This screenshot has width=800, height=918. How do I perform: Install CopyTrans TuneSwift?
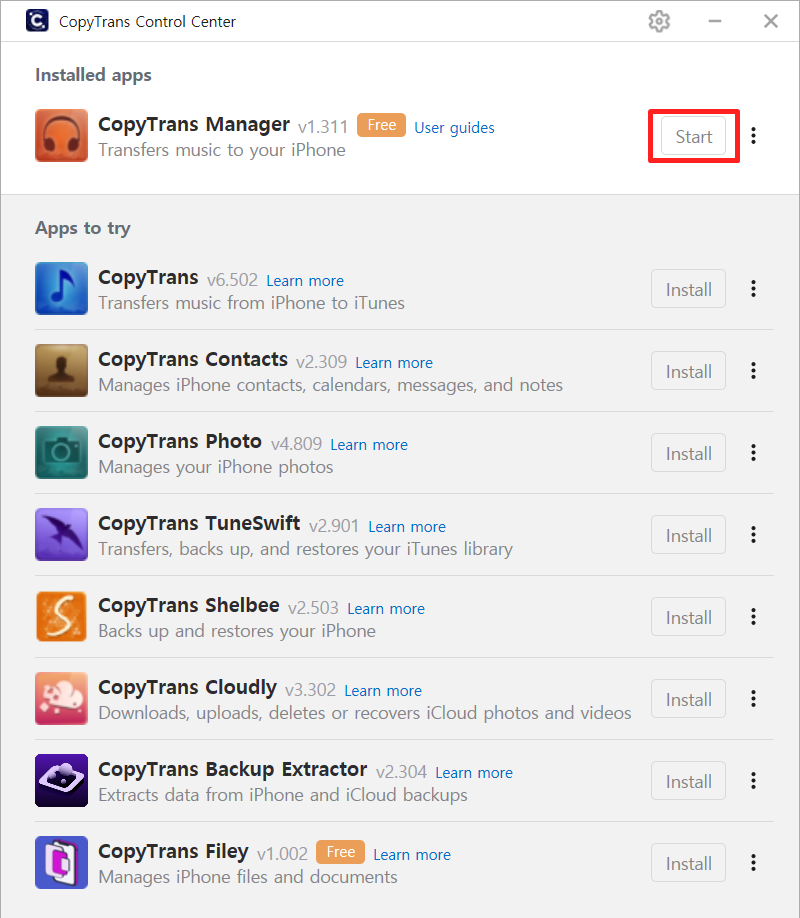point(688,535)
